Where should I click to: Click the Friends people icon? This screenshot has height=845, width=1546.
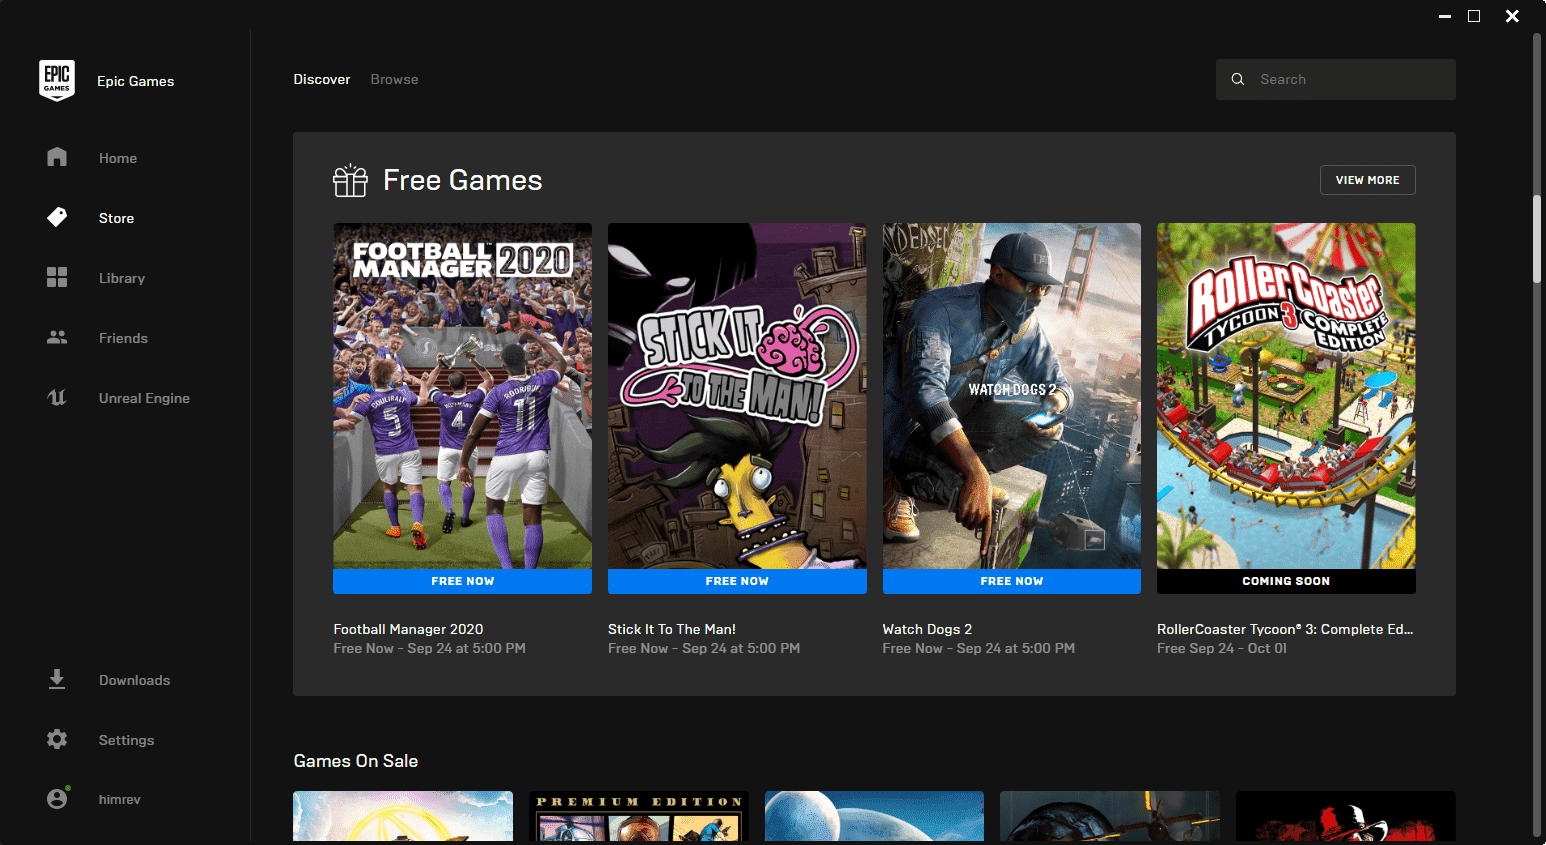[x=57, y=337]
